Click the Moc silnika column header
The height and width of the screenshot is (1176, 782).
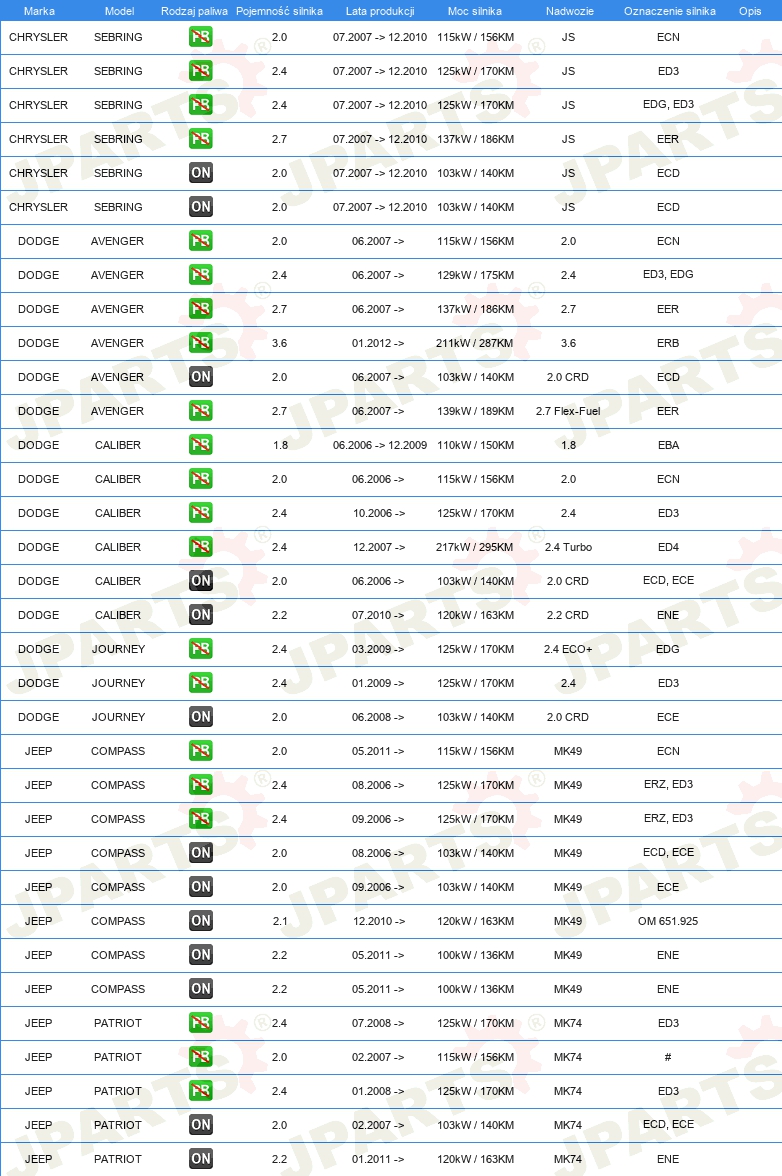475,11
